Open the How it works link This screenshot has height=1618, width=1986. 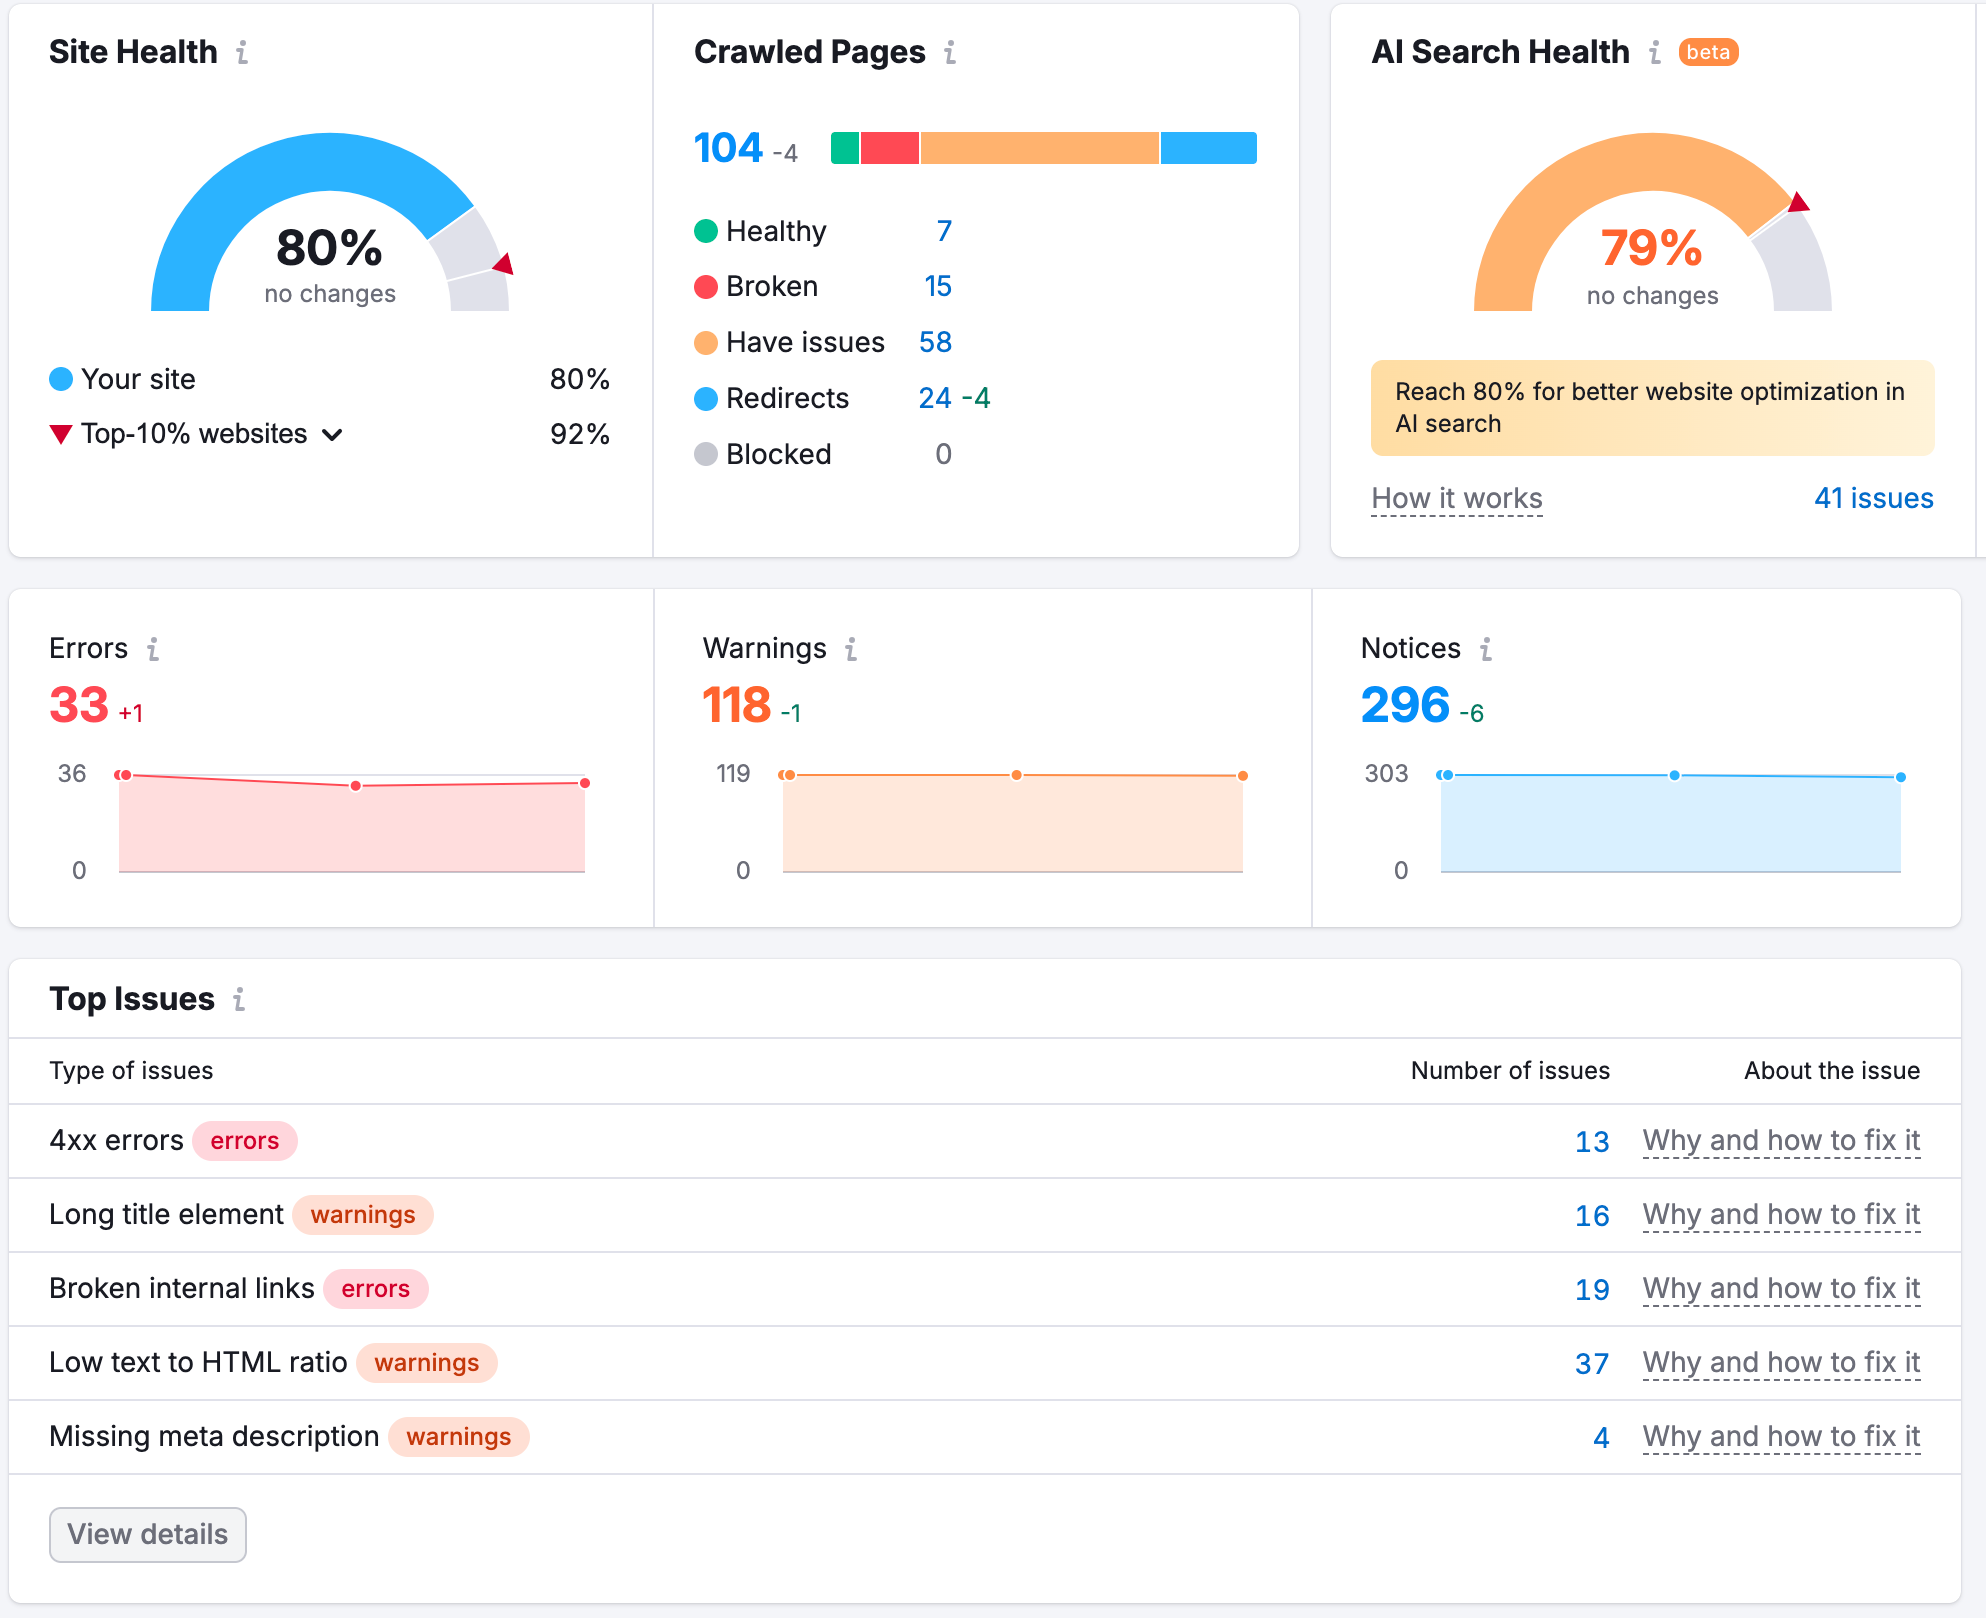coord(1456,498)
